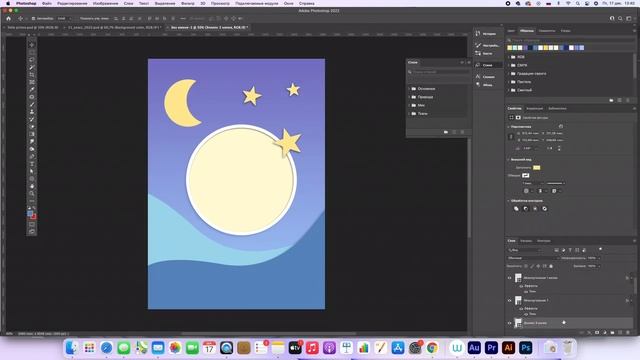
Task: Create new group in Layers panel
Action: (612, 333)
